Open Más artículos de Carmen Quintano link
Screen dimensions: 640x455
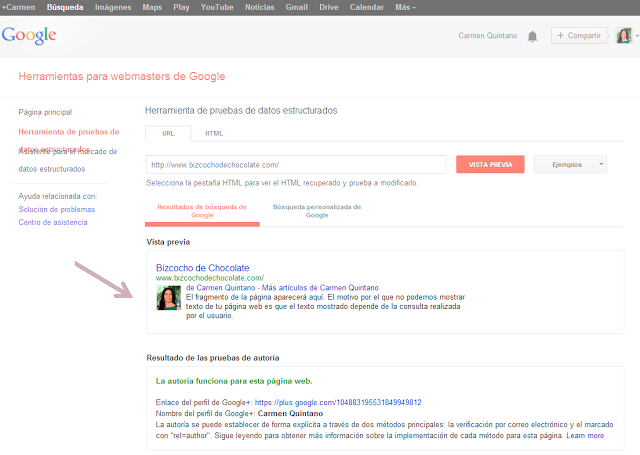(320, 288)
